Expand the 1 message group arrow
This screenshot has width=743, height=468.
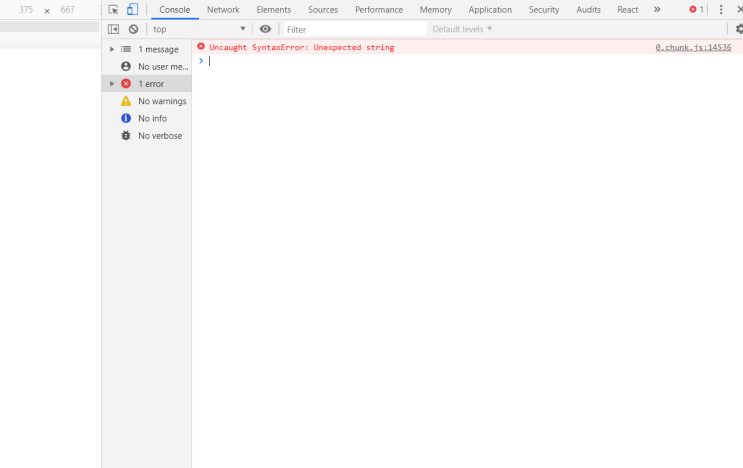pyautogui.click(x=112, y=49)
